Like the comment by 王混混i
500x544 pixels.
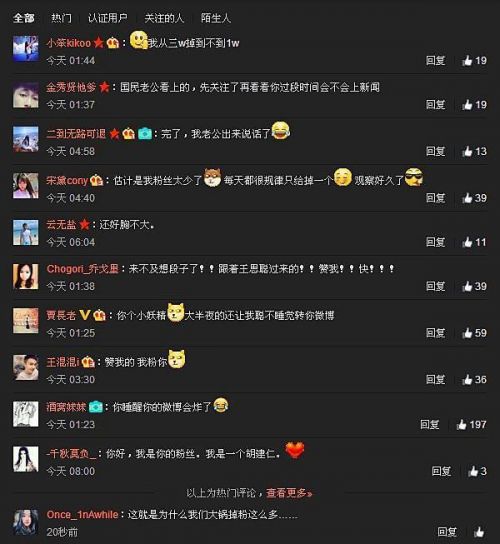474,379
